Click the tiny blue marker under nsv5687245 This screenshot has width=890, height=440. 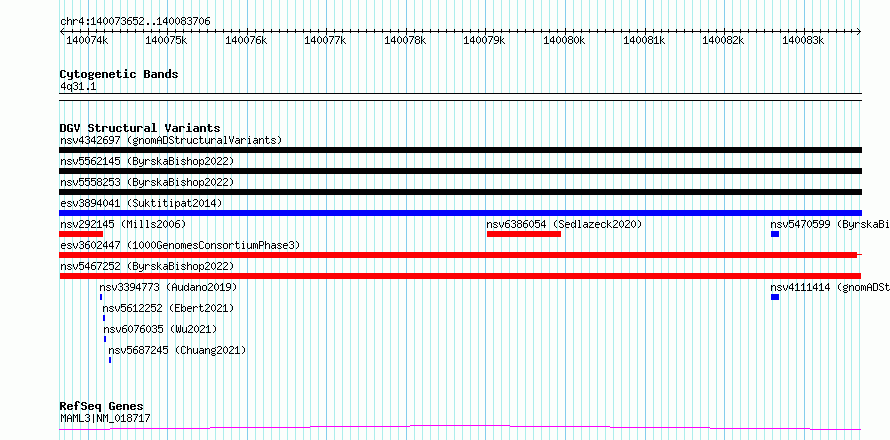pyautogui.click(x=110, y=360)
